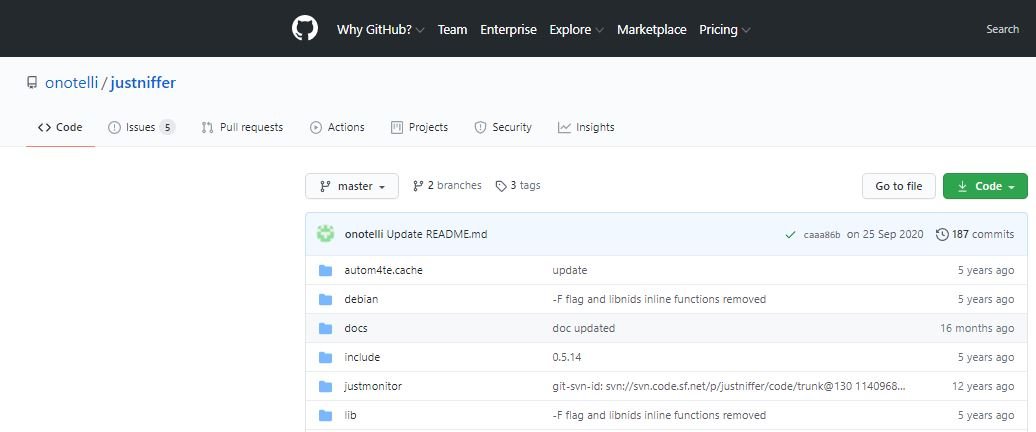Open the 'doc updated' commit message
This screenshot has width=1036, height=432.
click(x=583, y=328)
